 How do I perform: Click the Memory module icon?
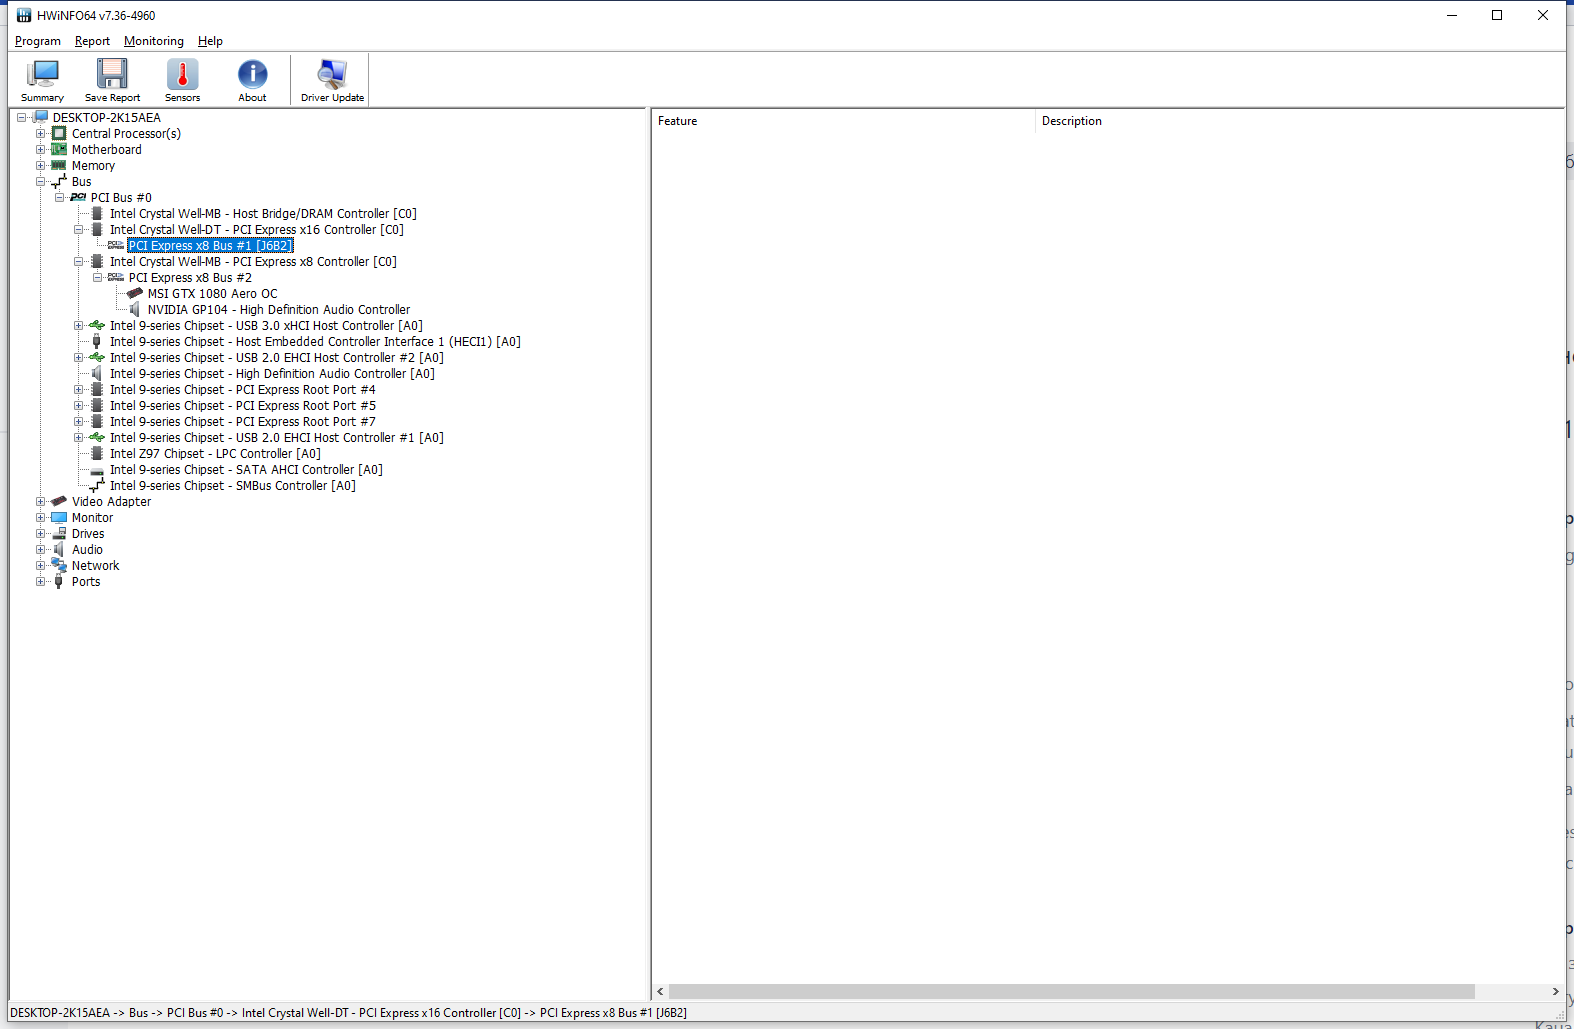click(59, 165)
